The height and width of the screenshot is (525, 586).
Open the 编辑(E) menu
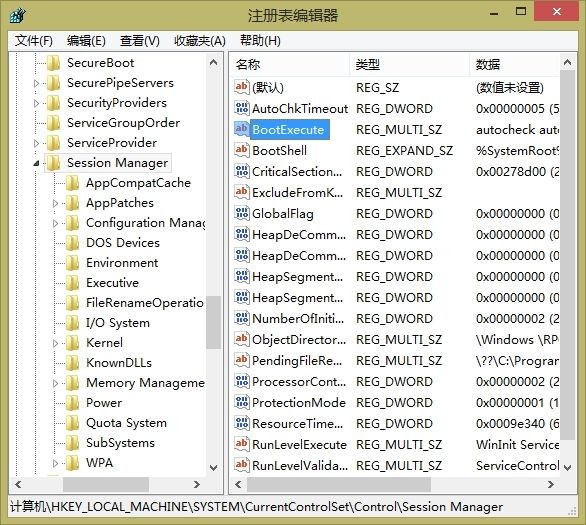tap(86, 40)
